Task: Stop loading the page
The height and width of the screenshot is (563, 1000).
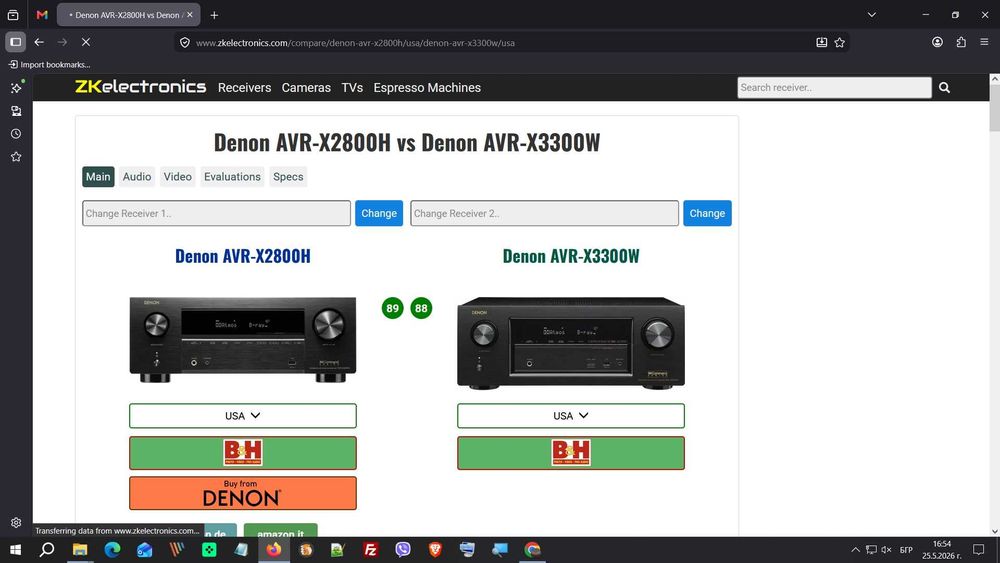Action: click(85, 42)
